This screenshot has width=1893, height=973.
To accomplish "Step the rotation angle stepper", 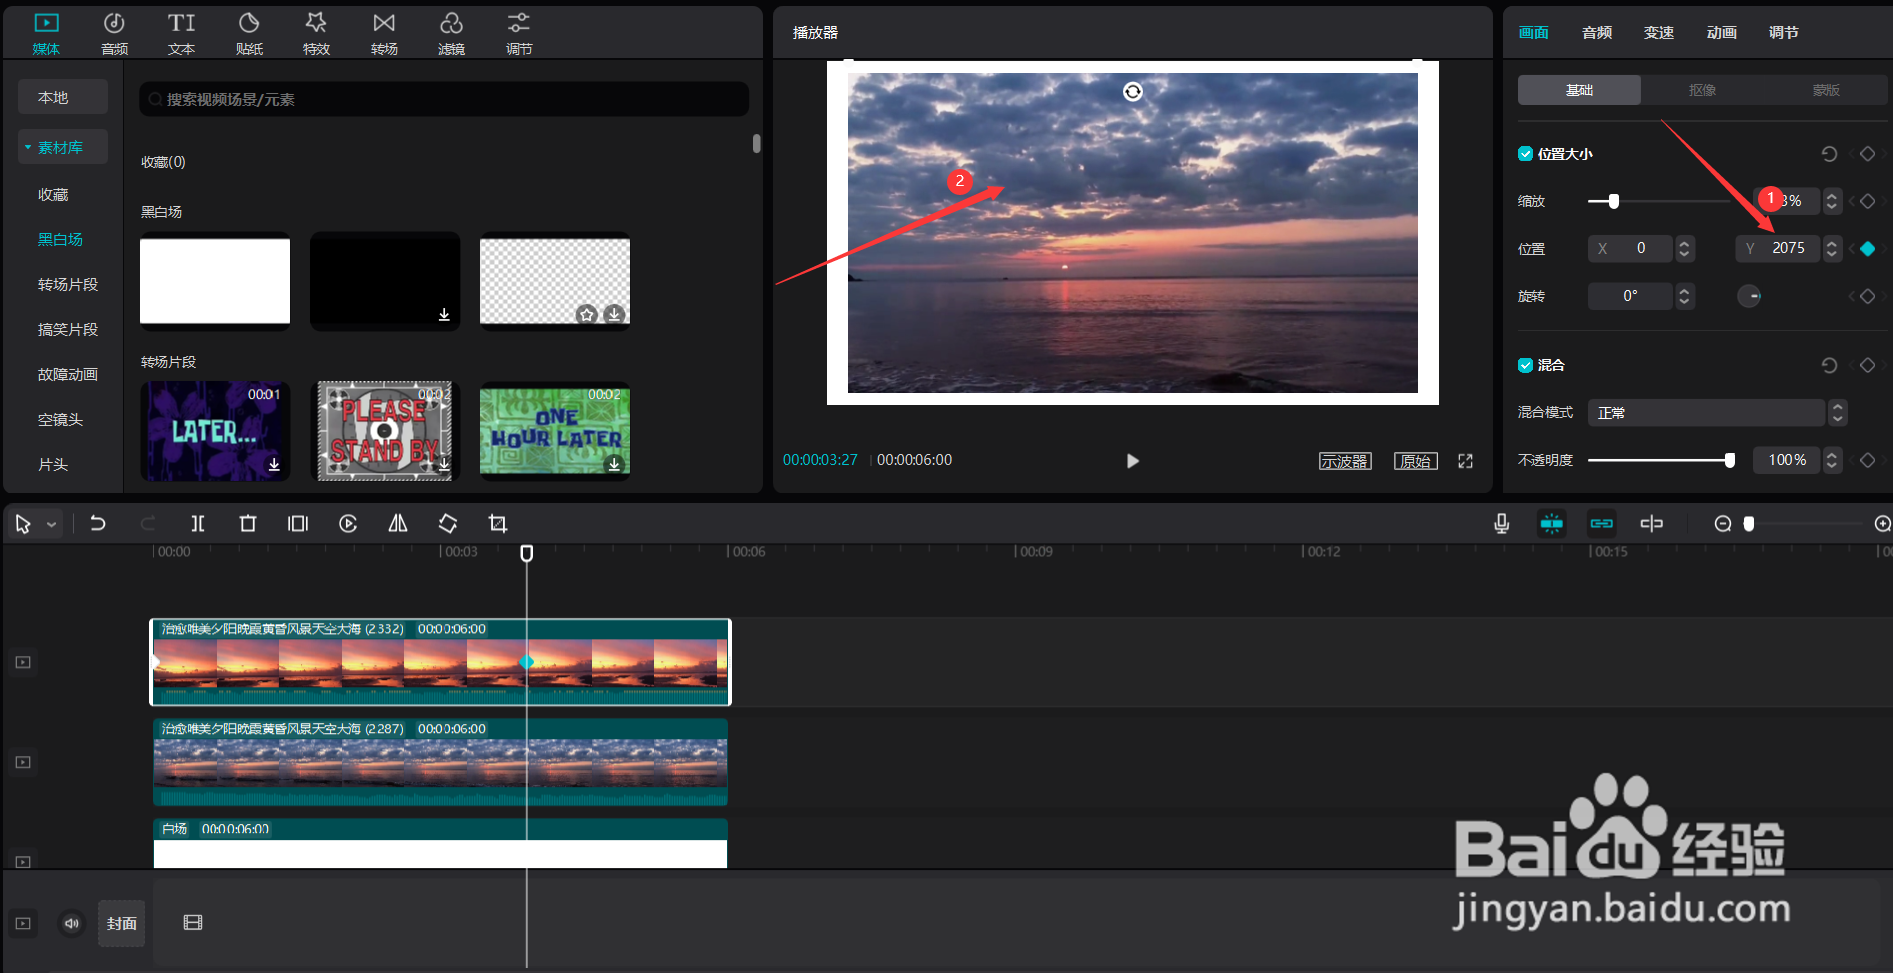I will (x=1684, y=296).
